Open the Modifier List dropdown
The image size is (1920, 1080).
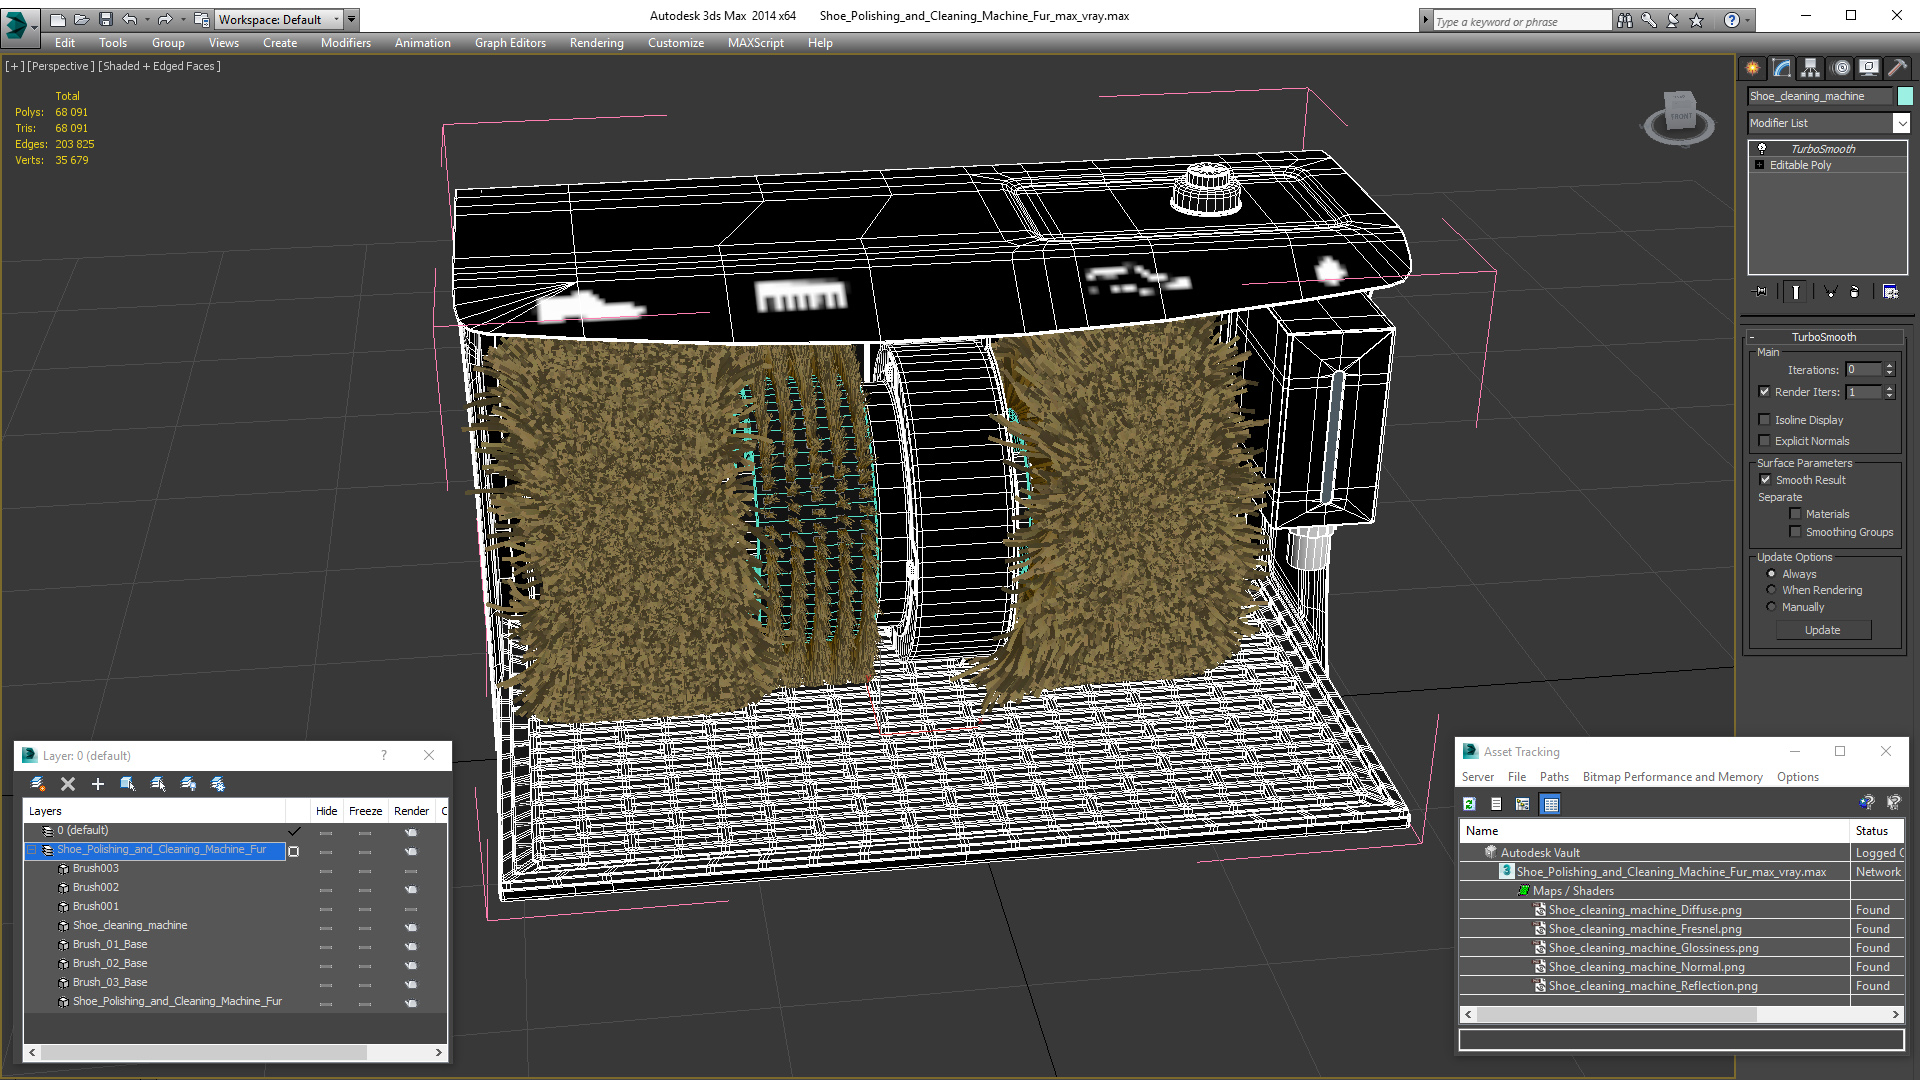(1900, 123)
